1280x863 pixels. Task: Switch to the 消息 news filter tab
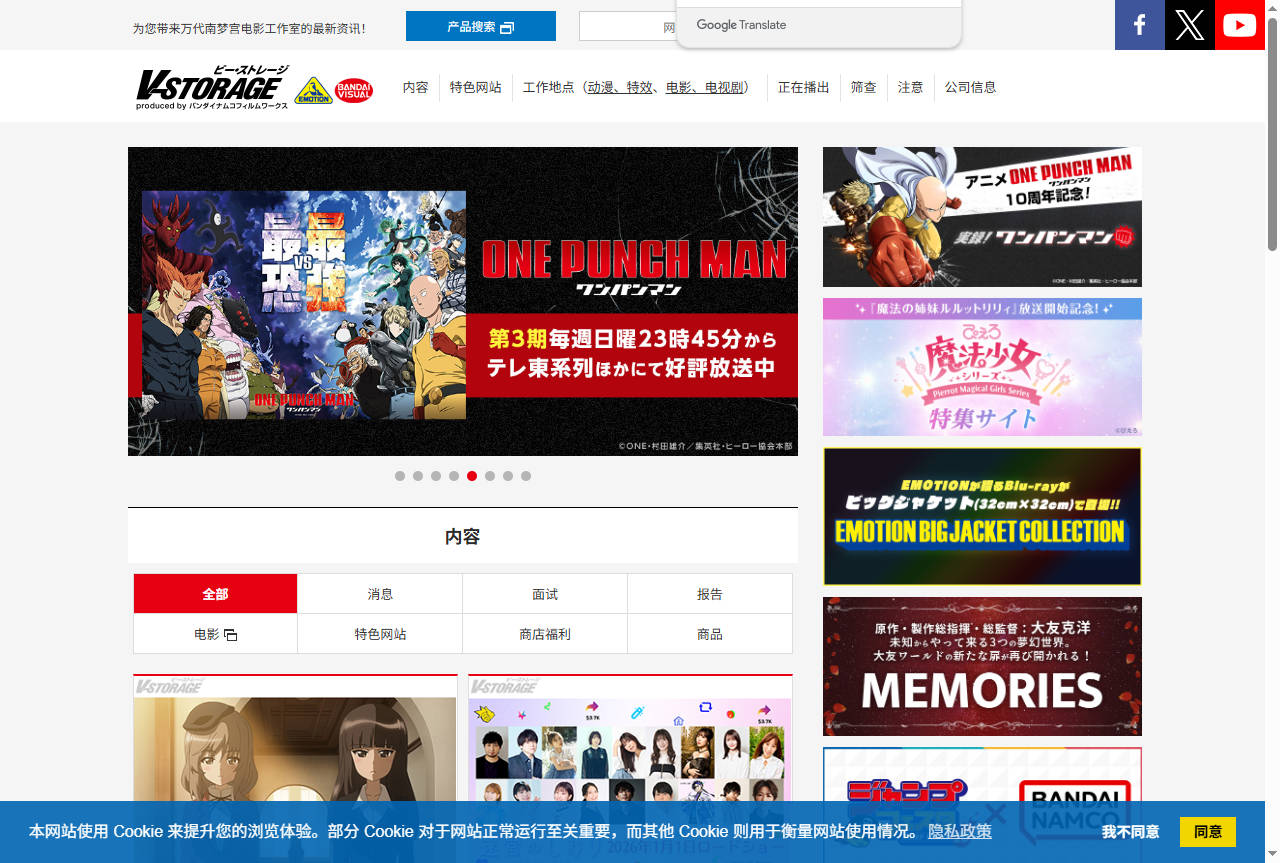[380, 594]
